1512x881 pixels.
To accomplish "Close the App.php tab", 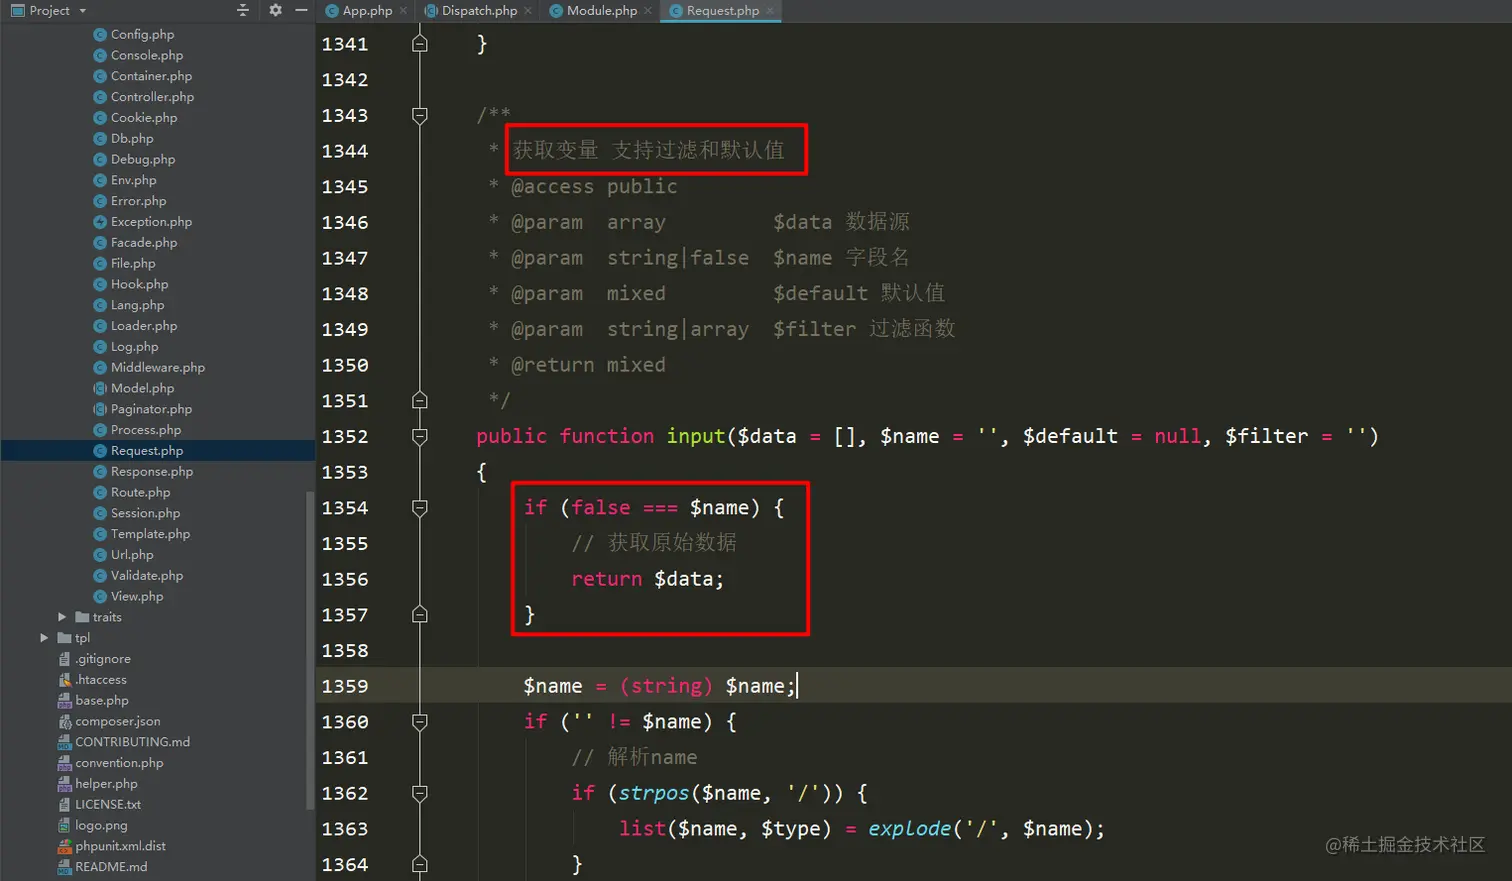I will [x=403, y=11].
